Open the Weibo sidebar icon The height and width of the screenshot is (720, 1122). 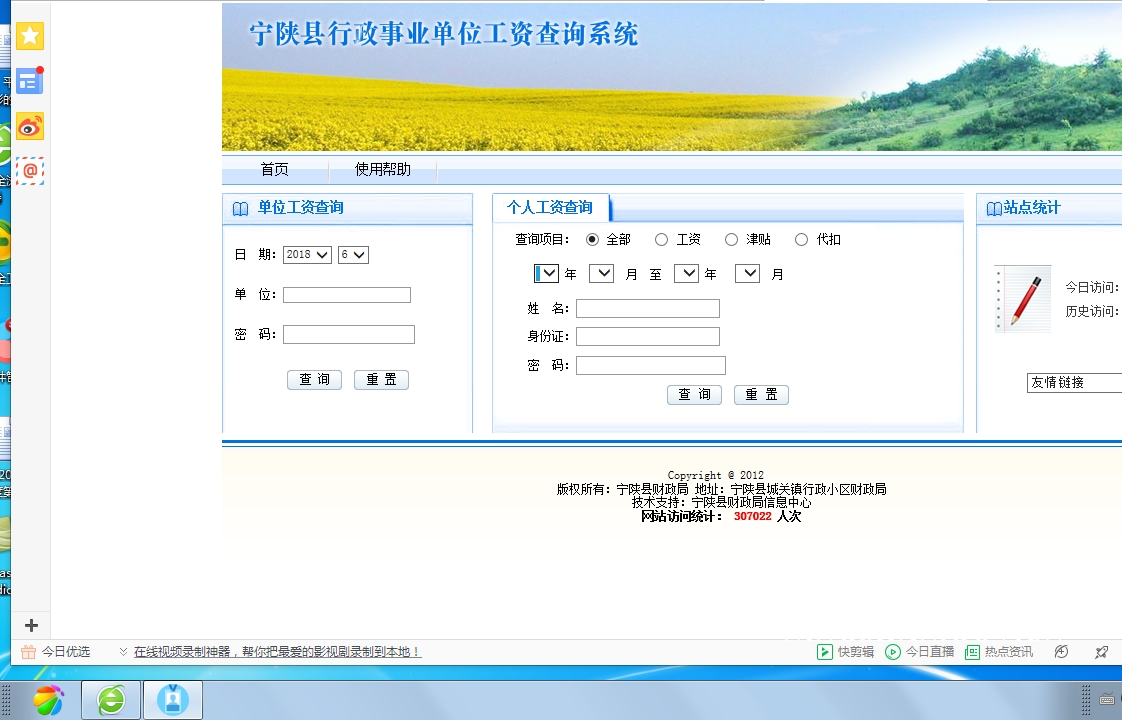pyautogui.click(x=30, y=126)
